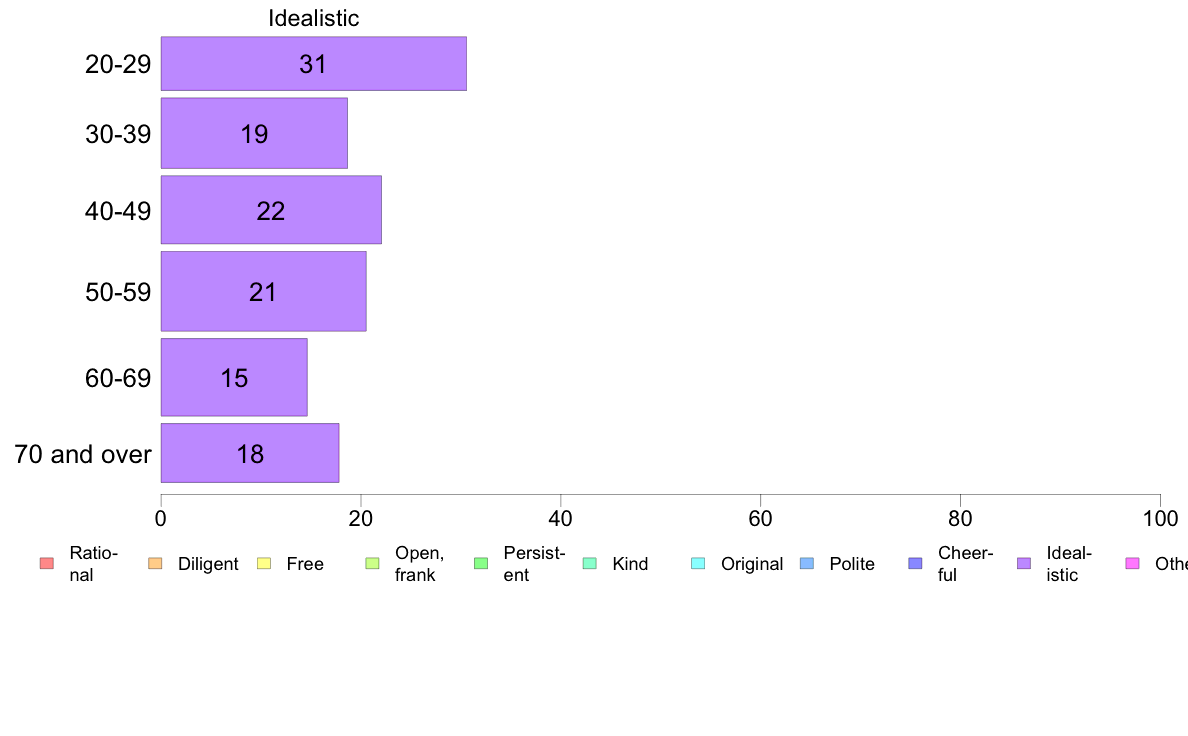The height and width of the screenshot is (736, 1188).
Task: Click the Open, frank legend swatch
Action: (372, 563)
